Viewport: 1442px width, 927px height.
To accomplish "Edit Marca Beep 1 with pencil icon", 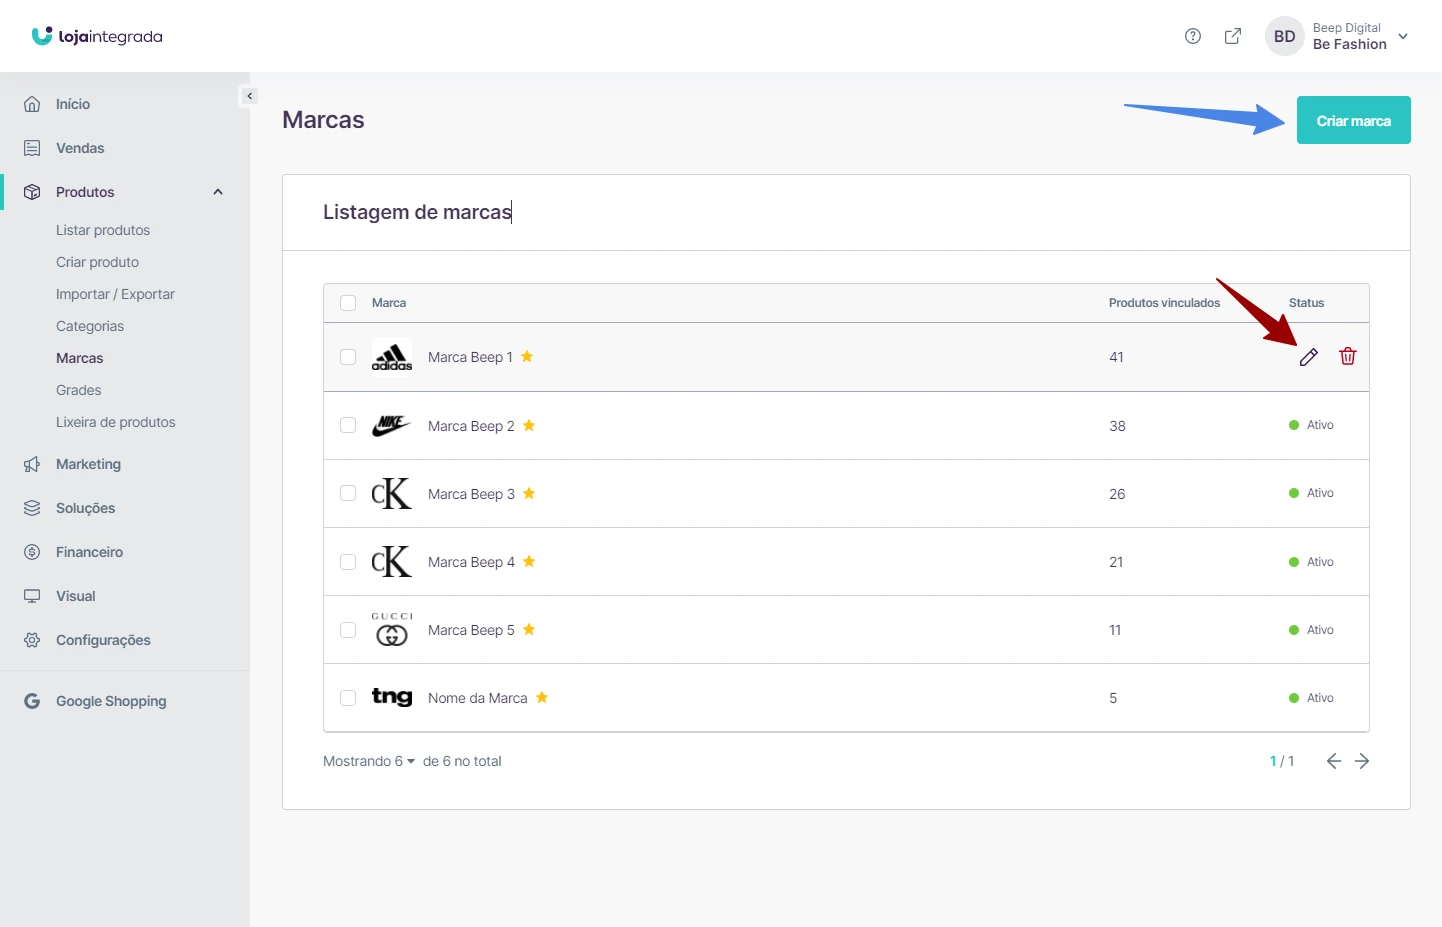I will tap(1309, 357).
